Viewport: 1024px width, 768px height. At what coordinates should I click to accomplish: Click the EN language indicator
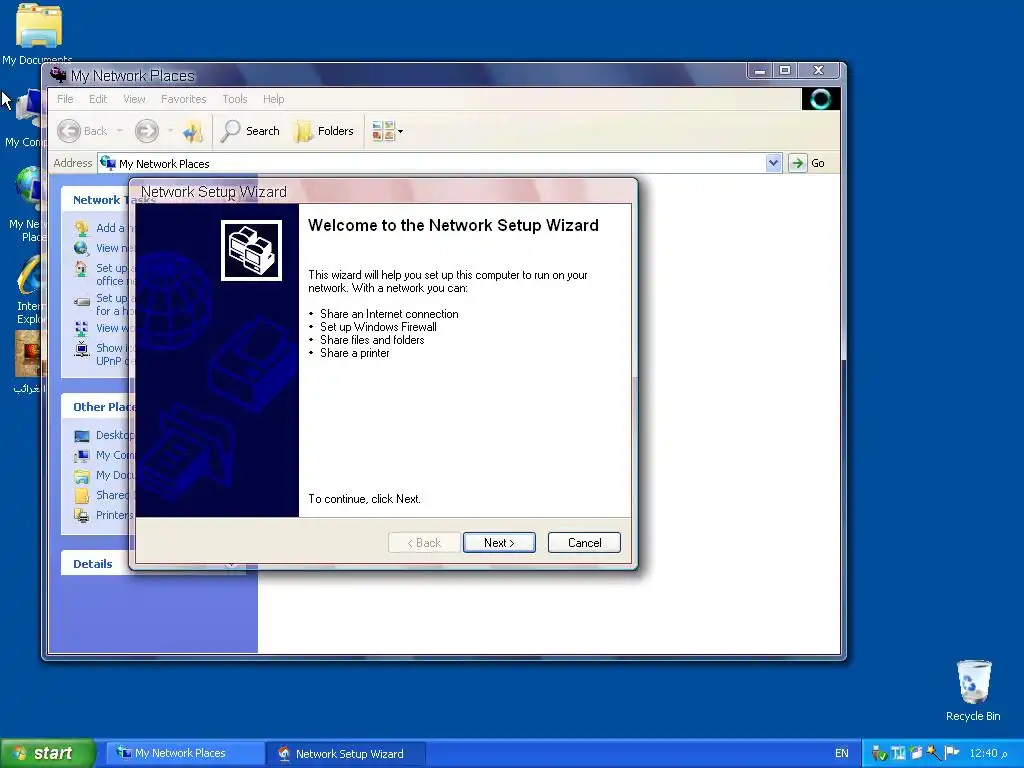(x=841, y=753)
